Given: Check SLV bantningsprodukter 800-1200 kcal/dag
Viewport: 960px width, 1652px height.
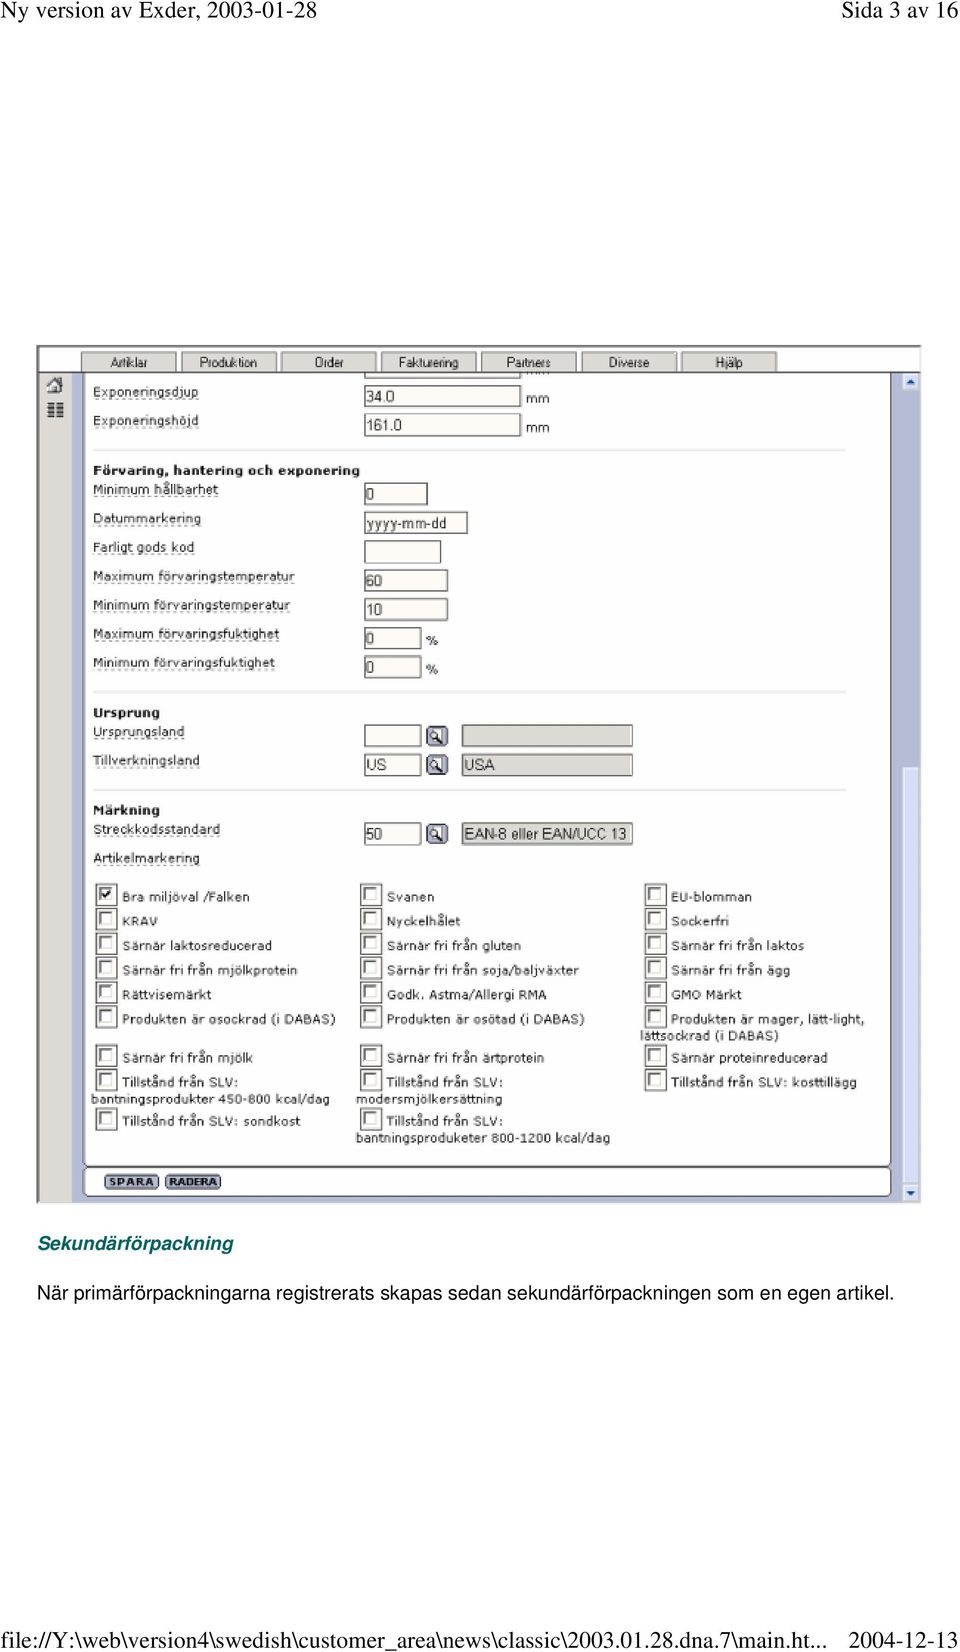Looking at the screenshot, I should [371, 1119].
